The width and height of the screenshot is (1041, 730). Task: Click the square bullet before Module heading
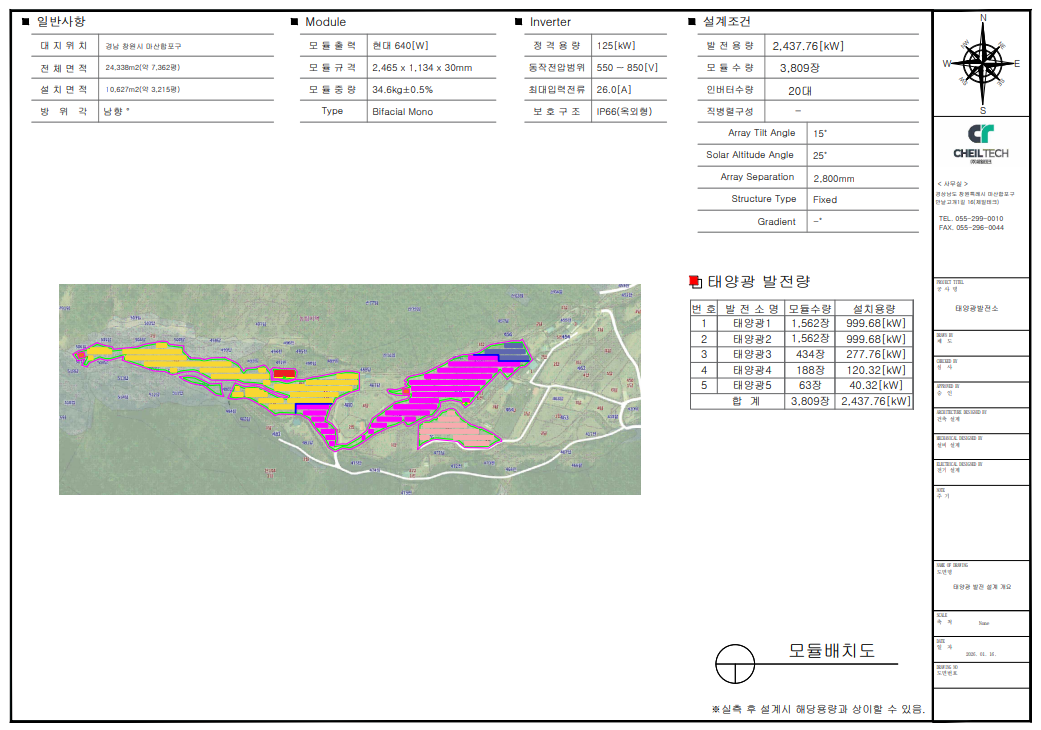coord(294,22)
